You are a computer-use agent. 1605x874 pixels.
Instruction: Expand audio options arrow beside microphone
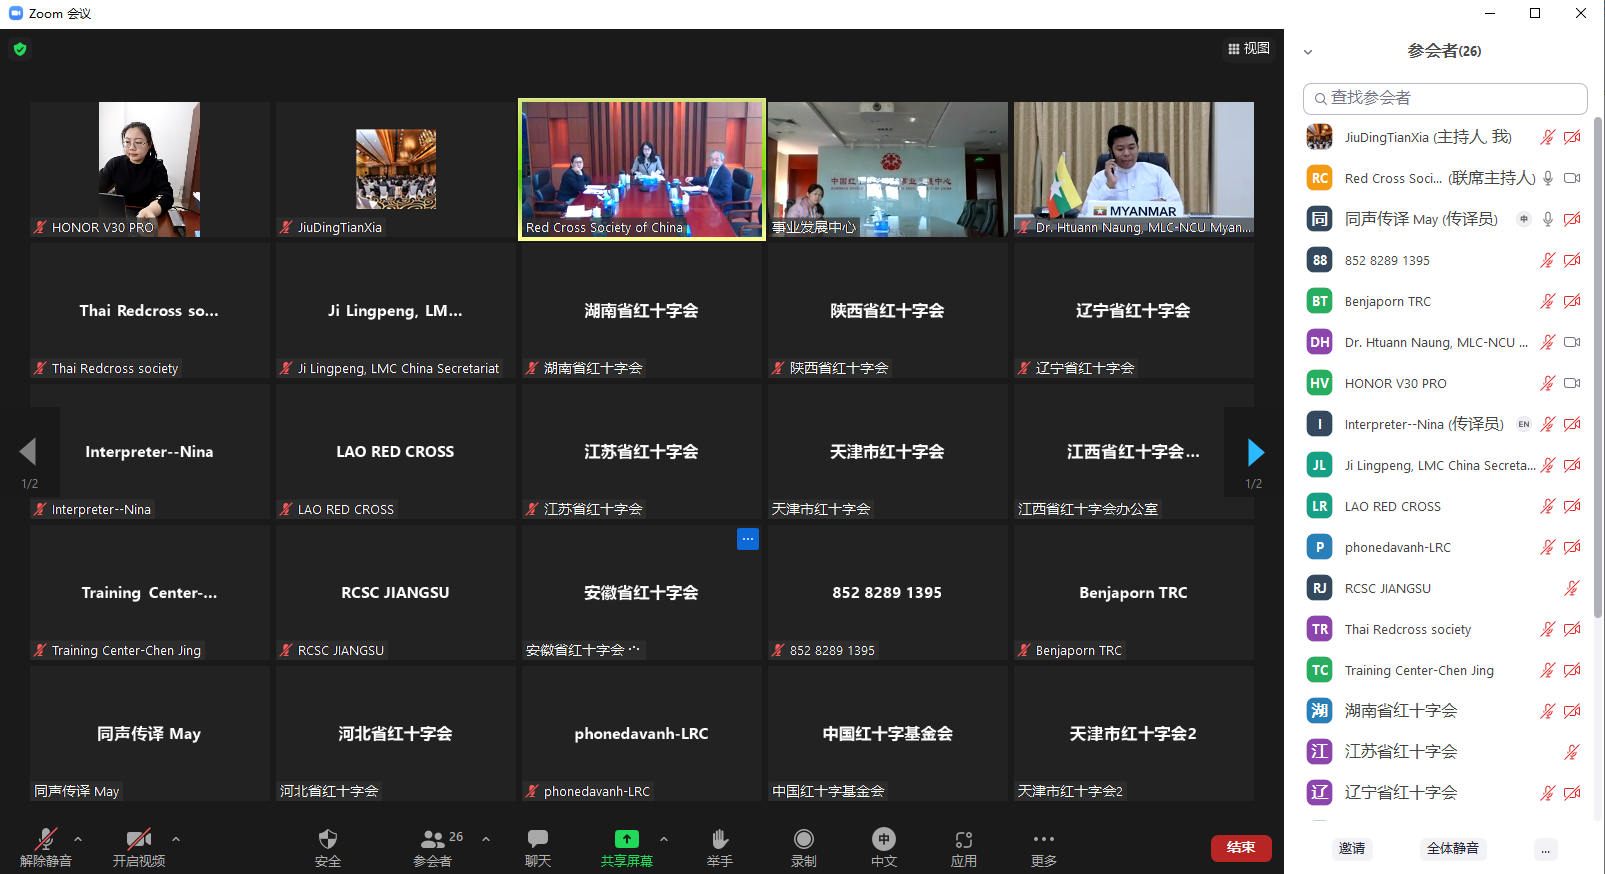click(x=78, y=839)
